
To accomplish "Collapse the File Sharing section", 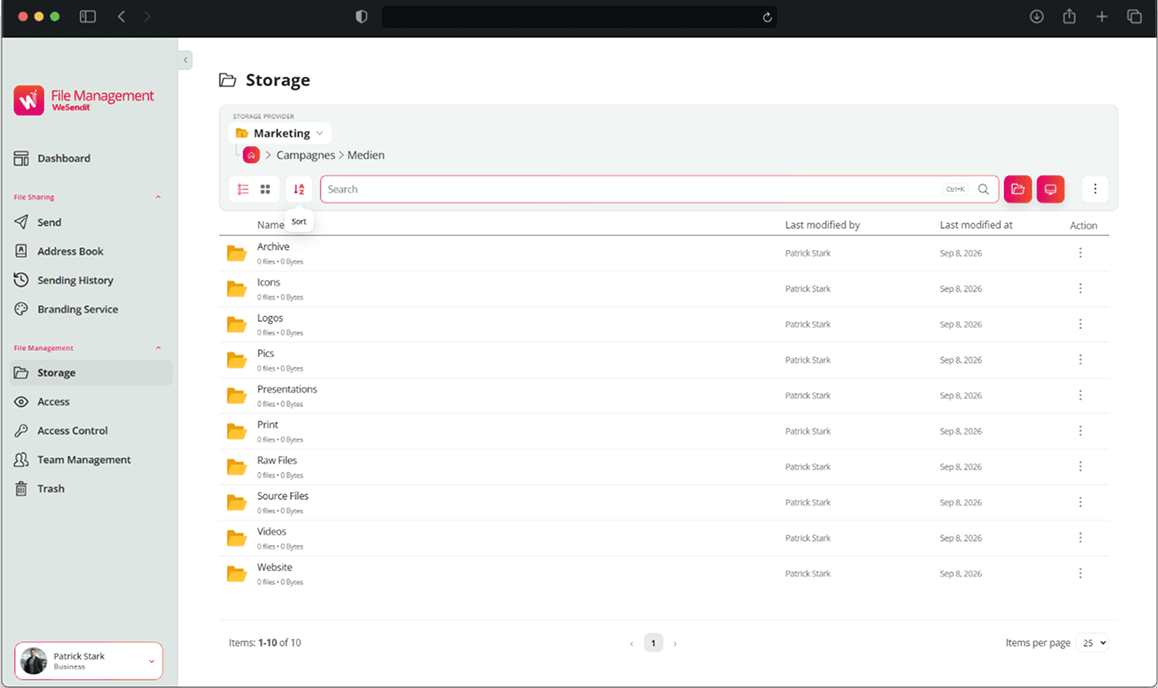I will click(158, 197).
